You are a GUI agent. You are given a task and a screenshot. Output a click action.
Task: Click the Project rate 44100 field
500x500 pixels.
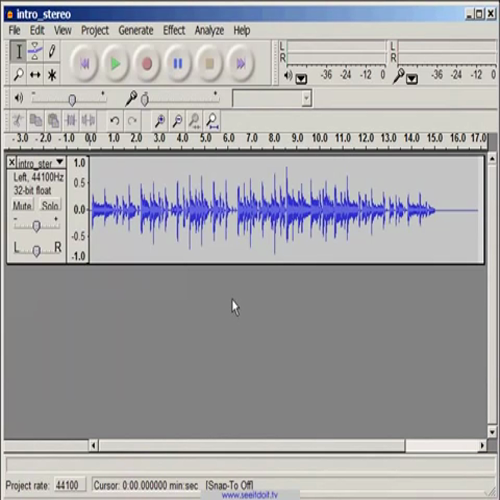point(69,485)
